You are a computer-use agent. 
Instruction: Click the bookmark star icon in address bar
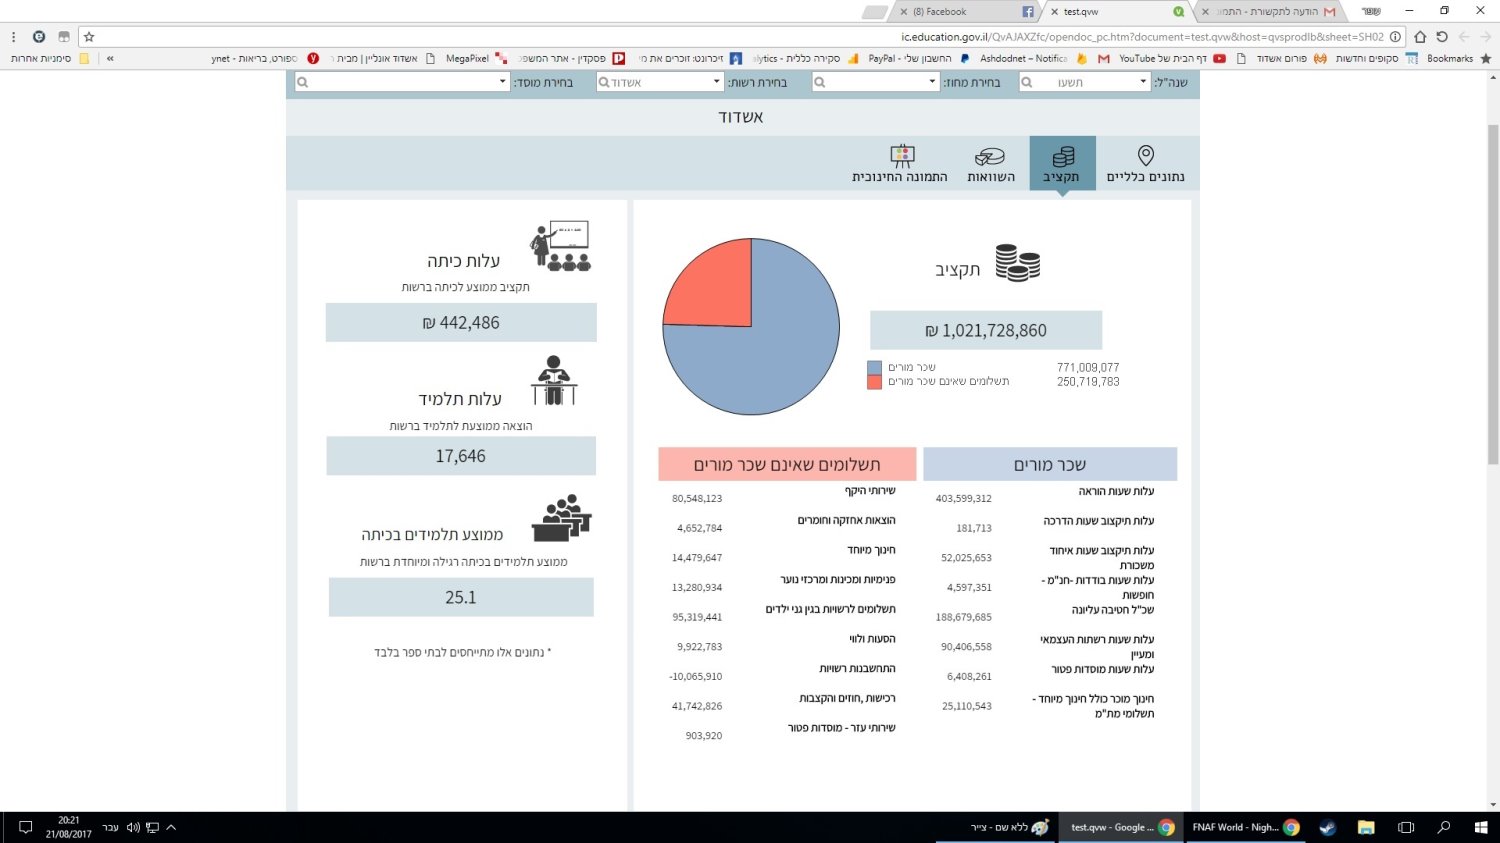pyautogui.click(x=89, y=37)
